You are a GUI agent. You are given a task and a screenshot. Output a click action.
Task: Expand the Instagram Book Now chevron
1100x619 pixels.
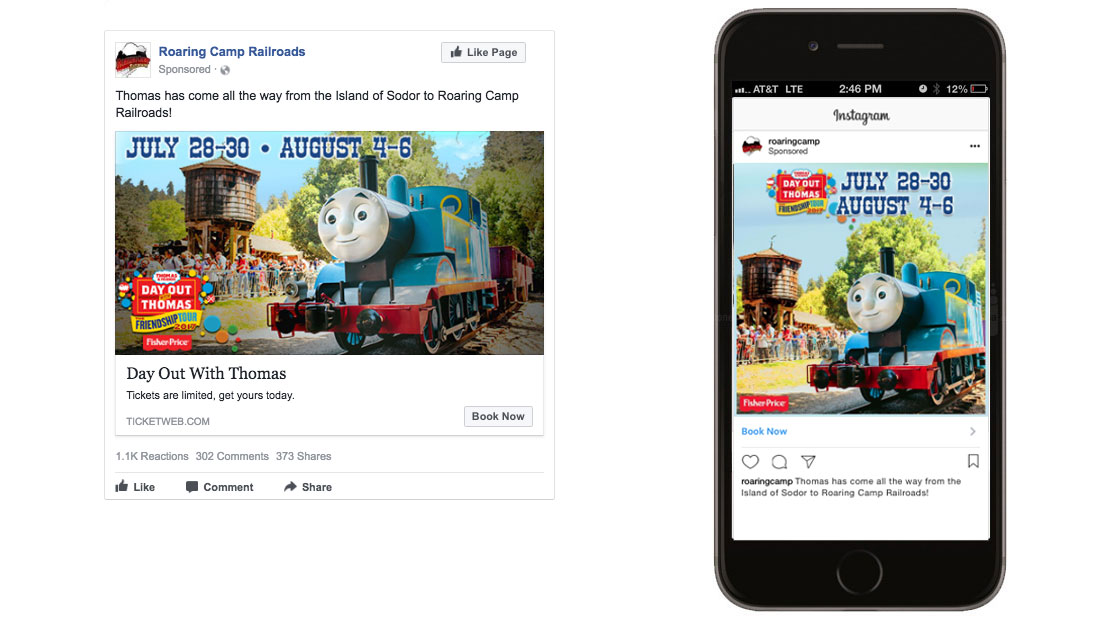click(972, 431)
